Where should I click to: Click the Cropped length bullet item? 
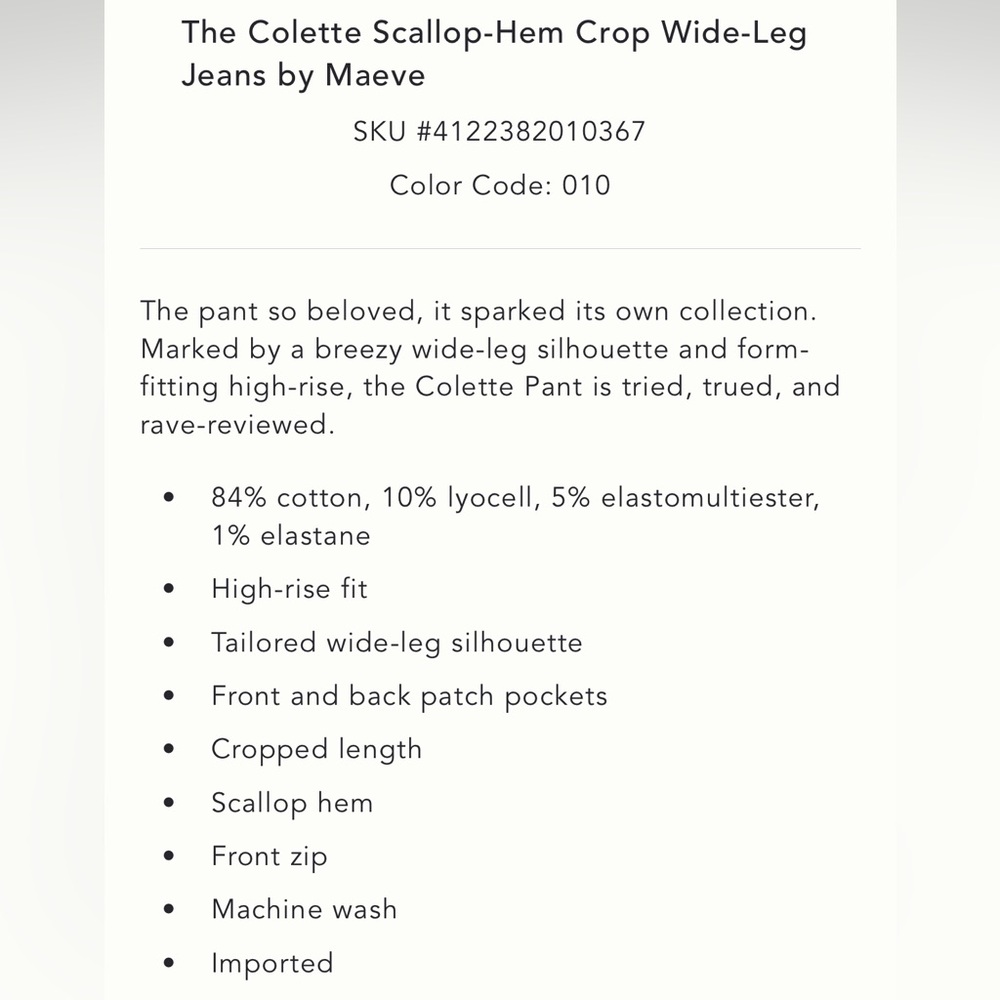316,750
